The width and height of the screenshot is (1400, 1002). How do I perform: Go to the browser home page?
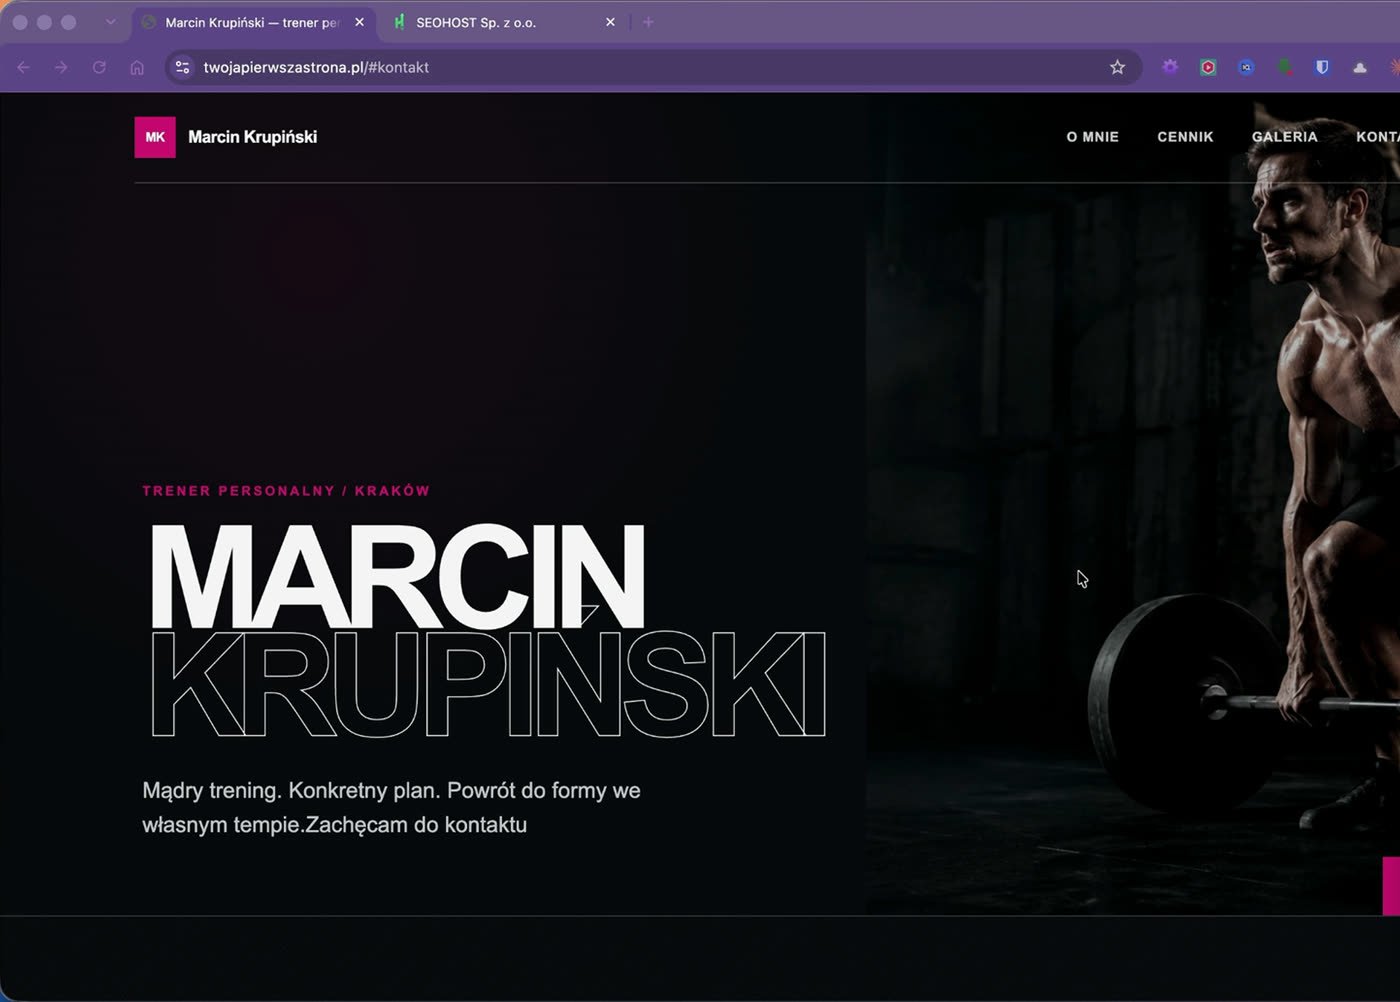pos(137,68)
